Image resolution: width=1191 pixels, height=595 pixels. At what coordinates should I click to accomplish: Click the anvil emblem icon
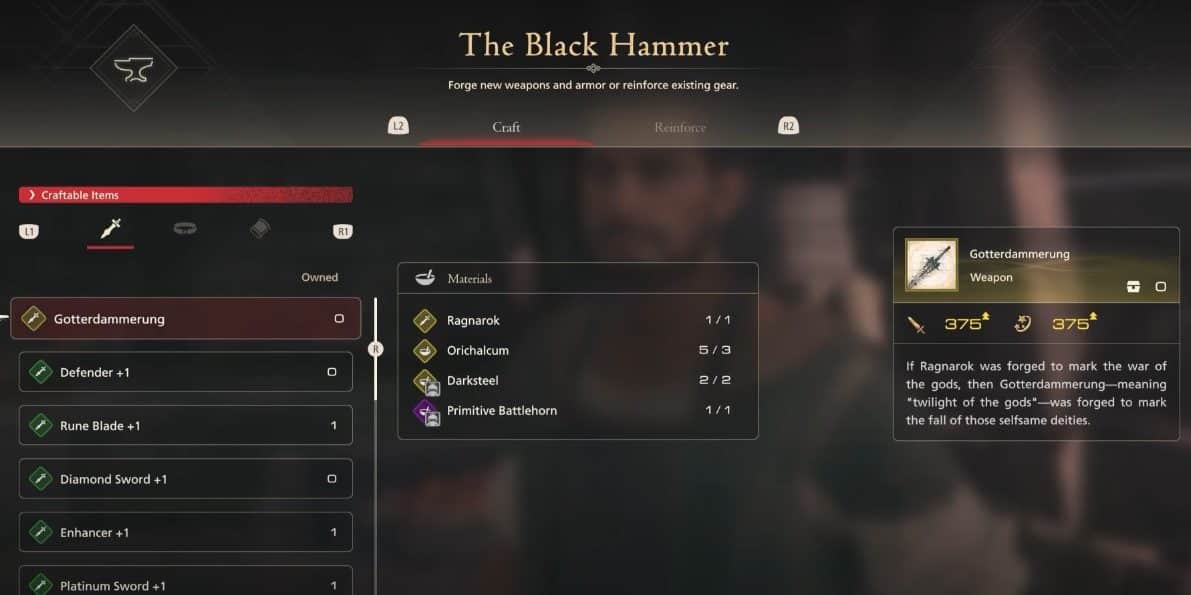coord(134,68)
